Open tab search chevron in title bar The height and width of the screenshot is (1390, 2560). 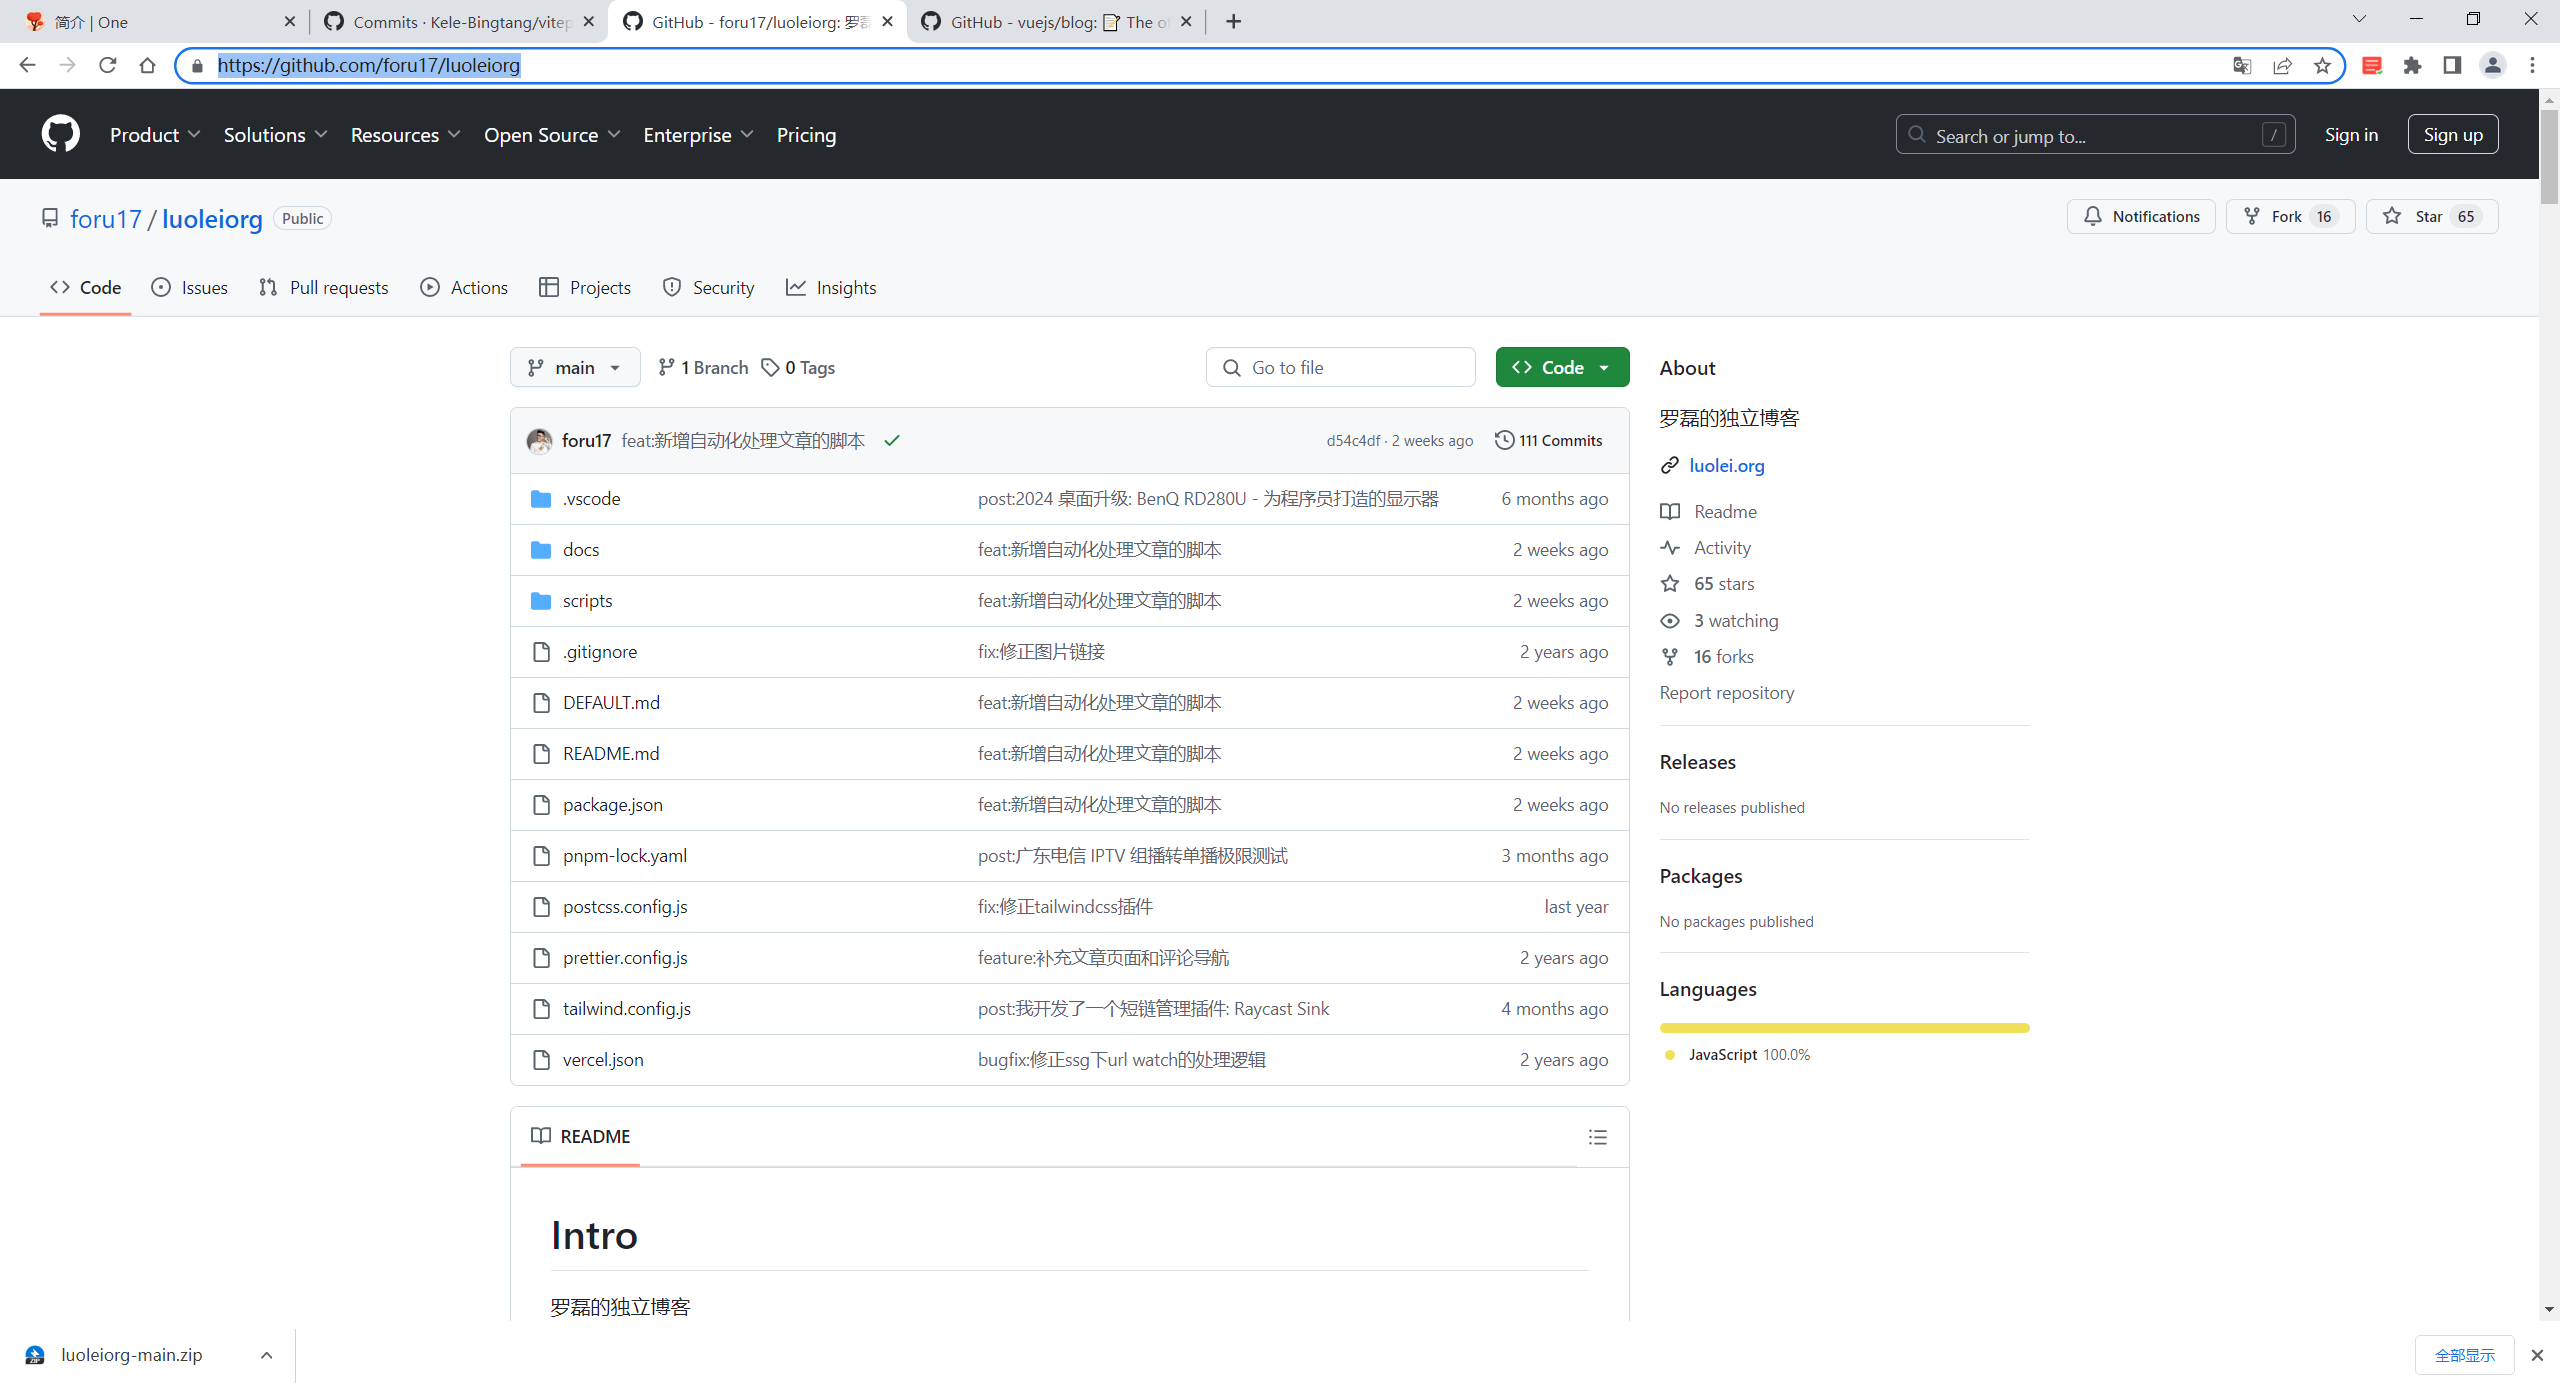[2359, 19]
